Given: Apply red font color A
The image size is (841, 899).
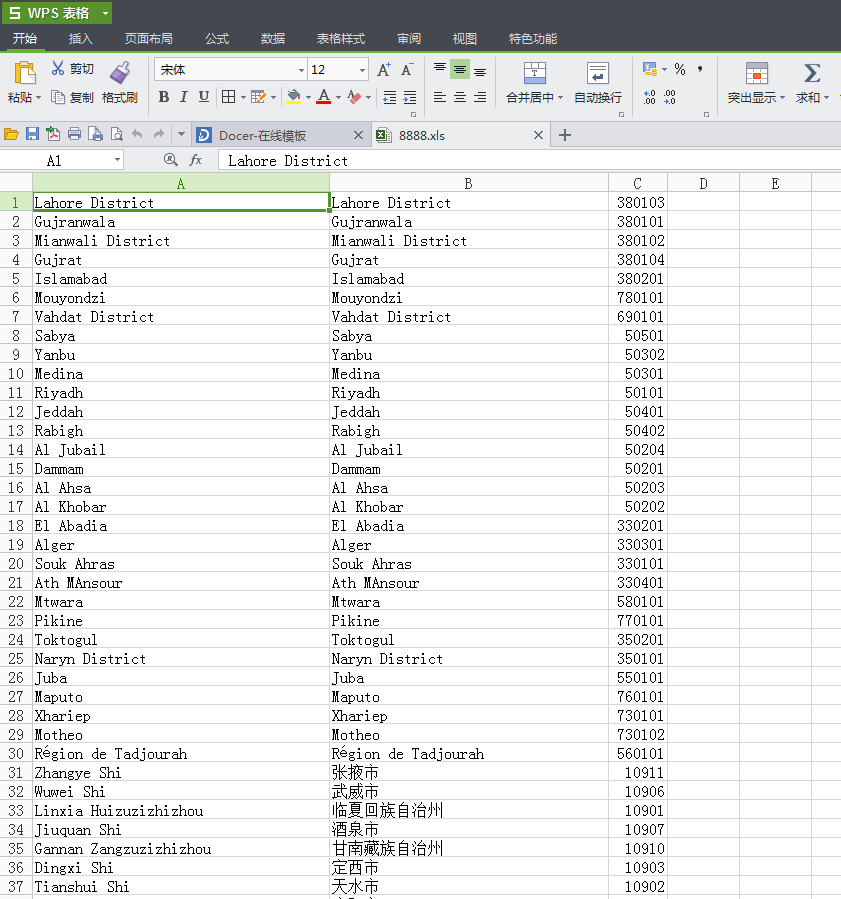Looking at the screenshot, I should click(323, 97).
